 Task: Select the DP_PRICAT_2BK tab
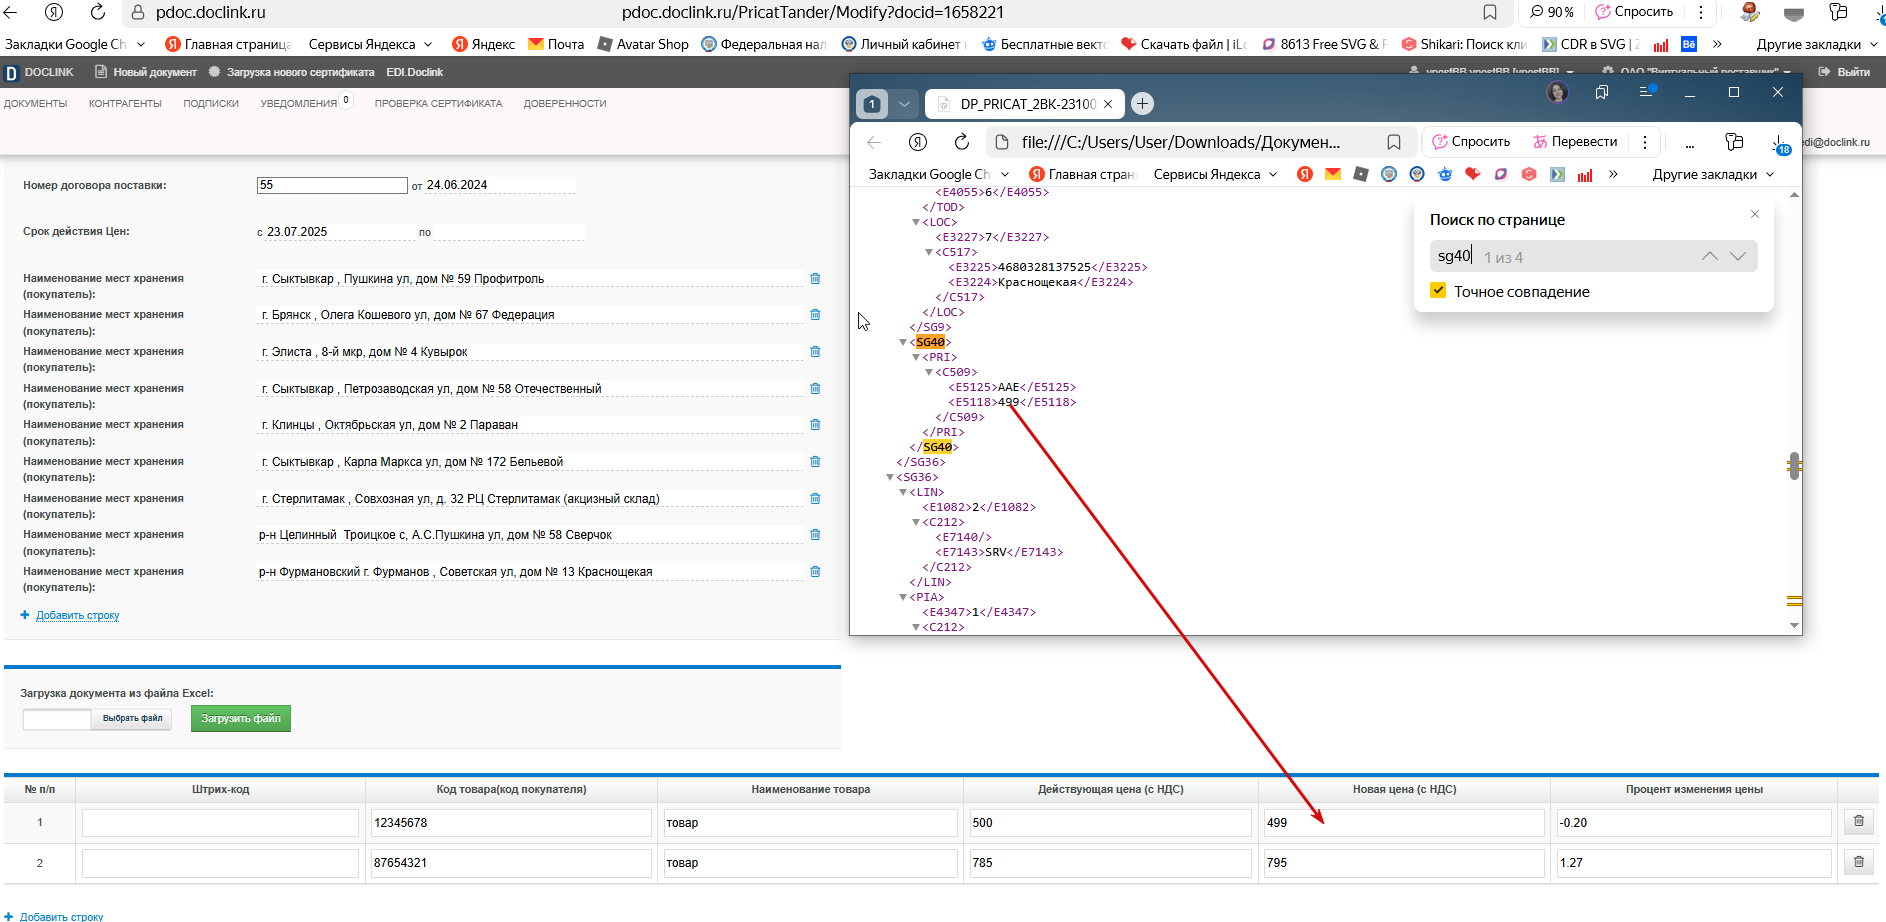[x=1024, y=103]
